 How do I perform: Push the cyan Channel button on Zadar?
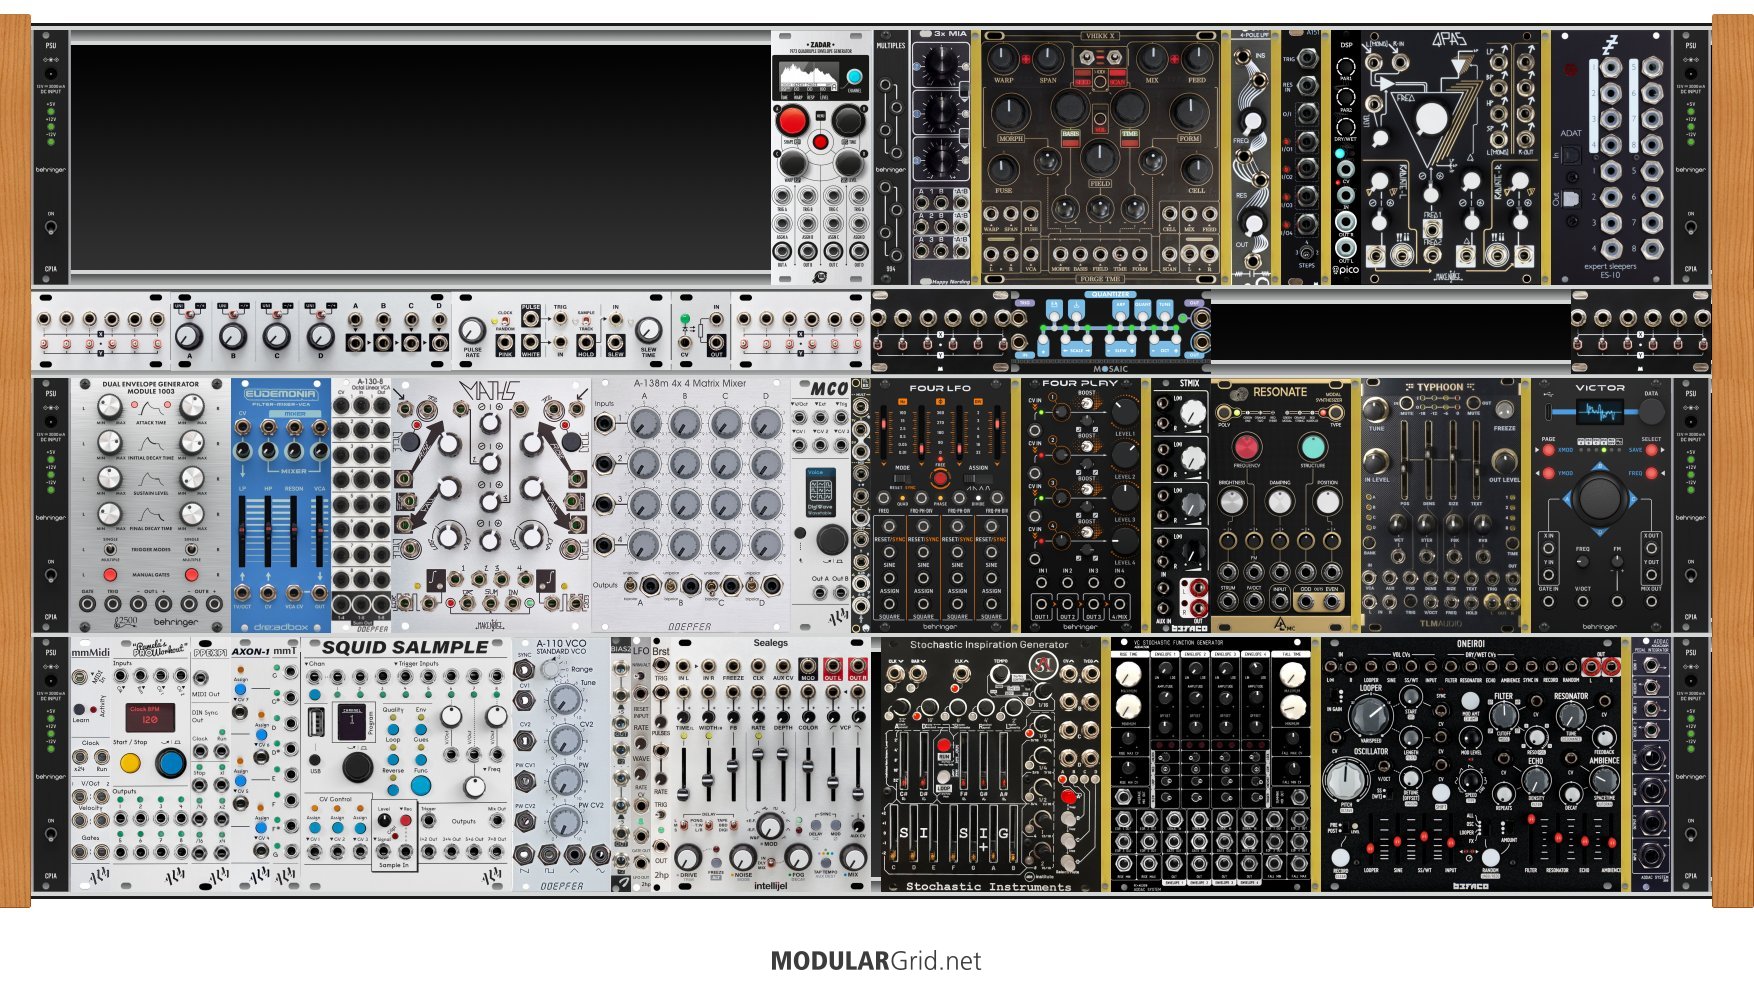[x=854, y=77]
